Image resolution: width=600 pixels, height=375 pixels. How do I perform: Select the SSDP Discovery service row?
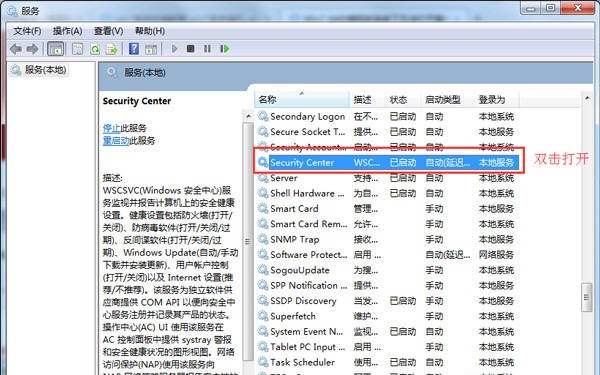click(x=387, y=301)
